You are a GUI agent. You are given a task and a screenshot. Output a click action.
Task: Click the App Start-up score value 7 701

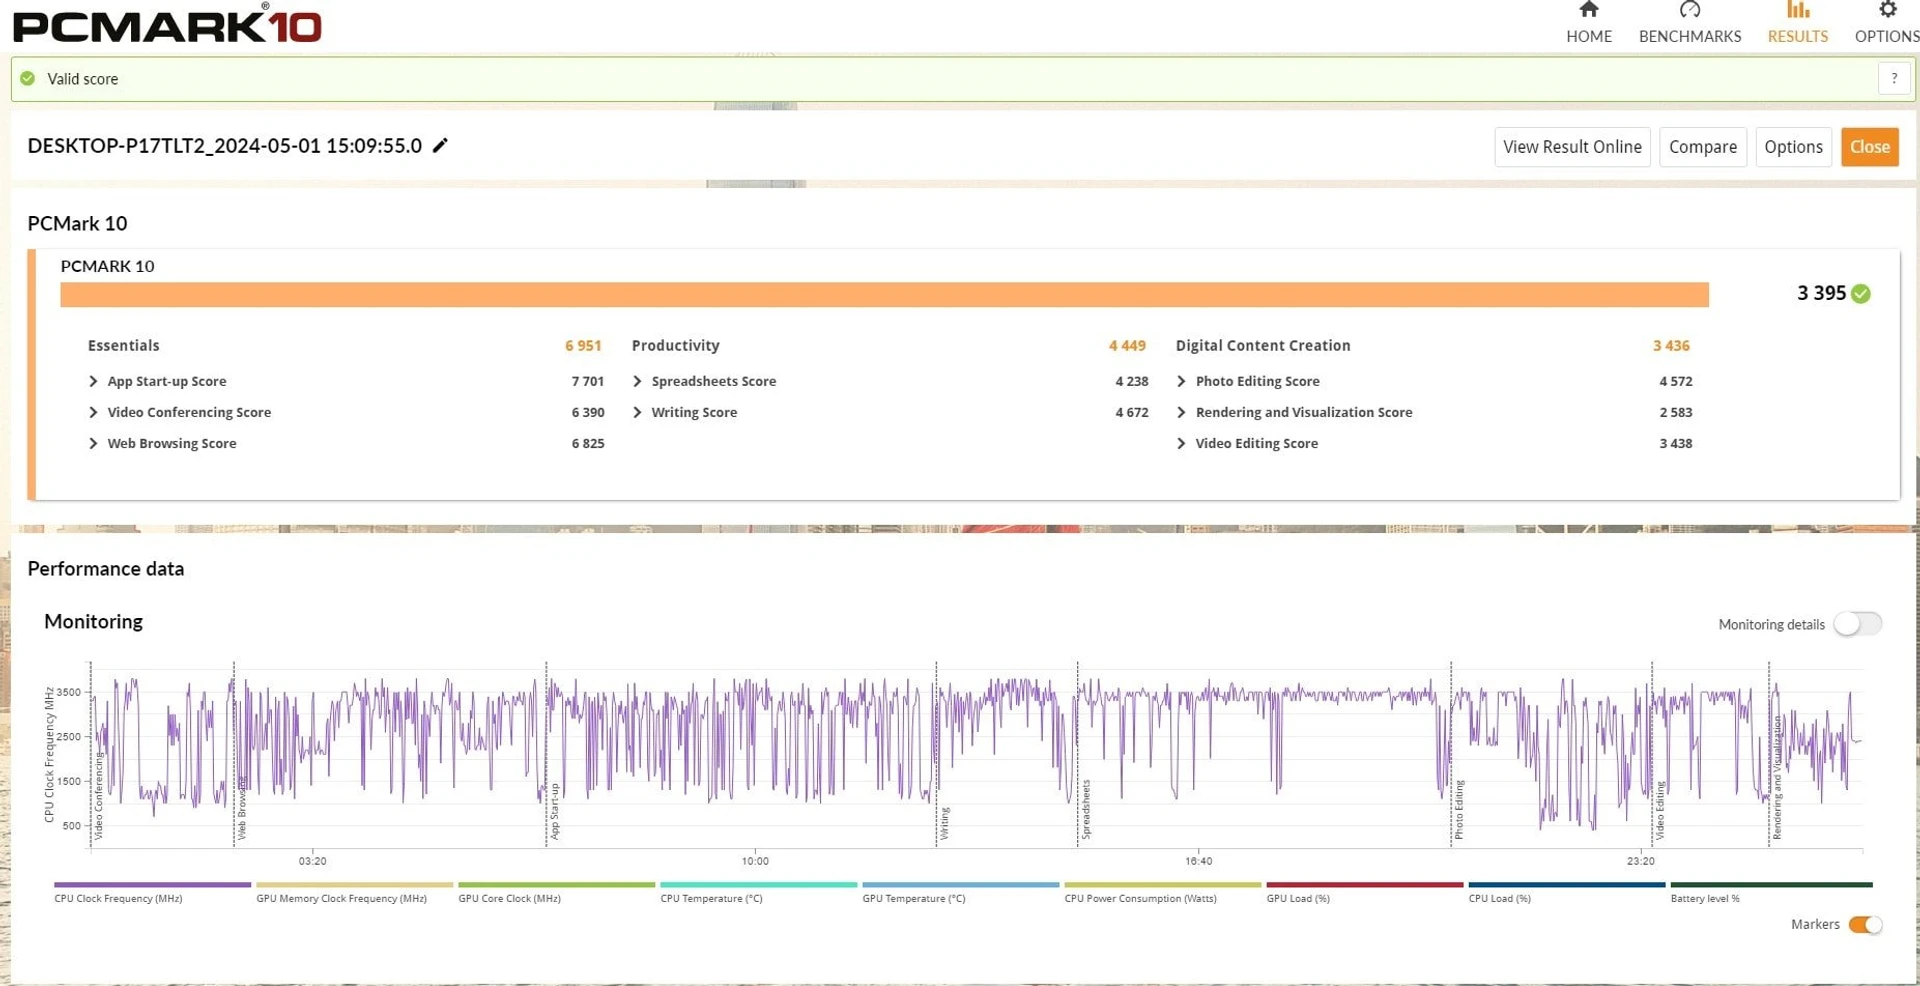588,382
